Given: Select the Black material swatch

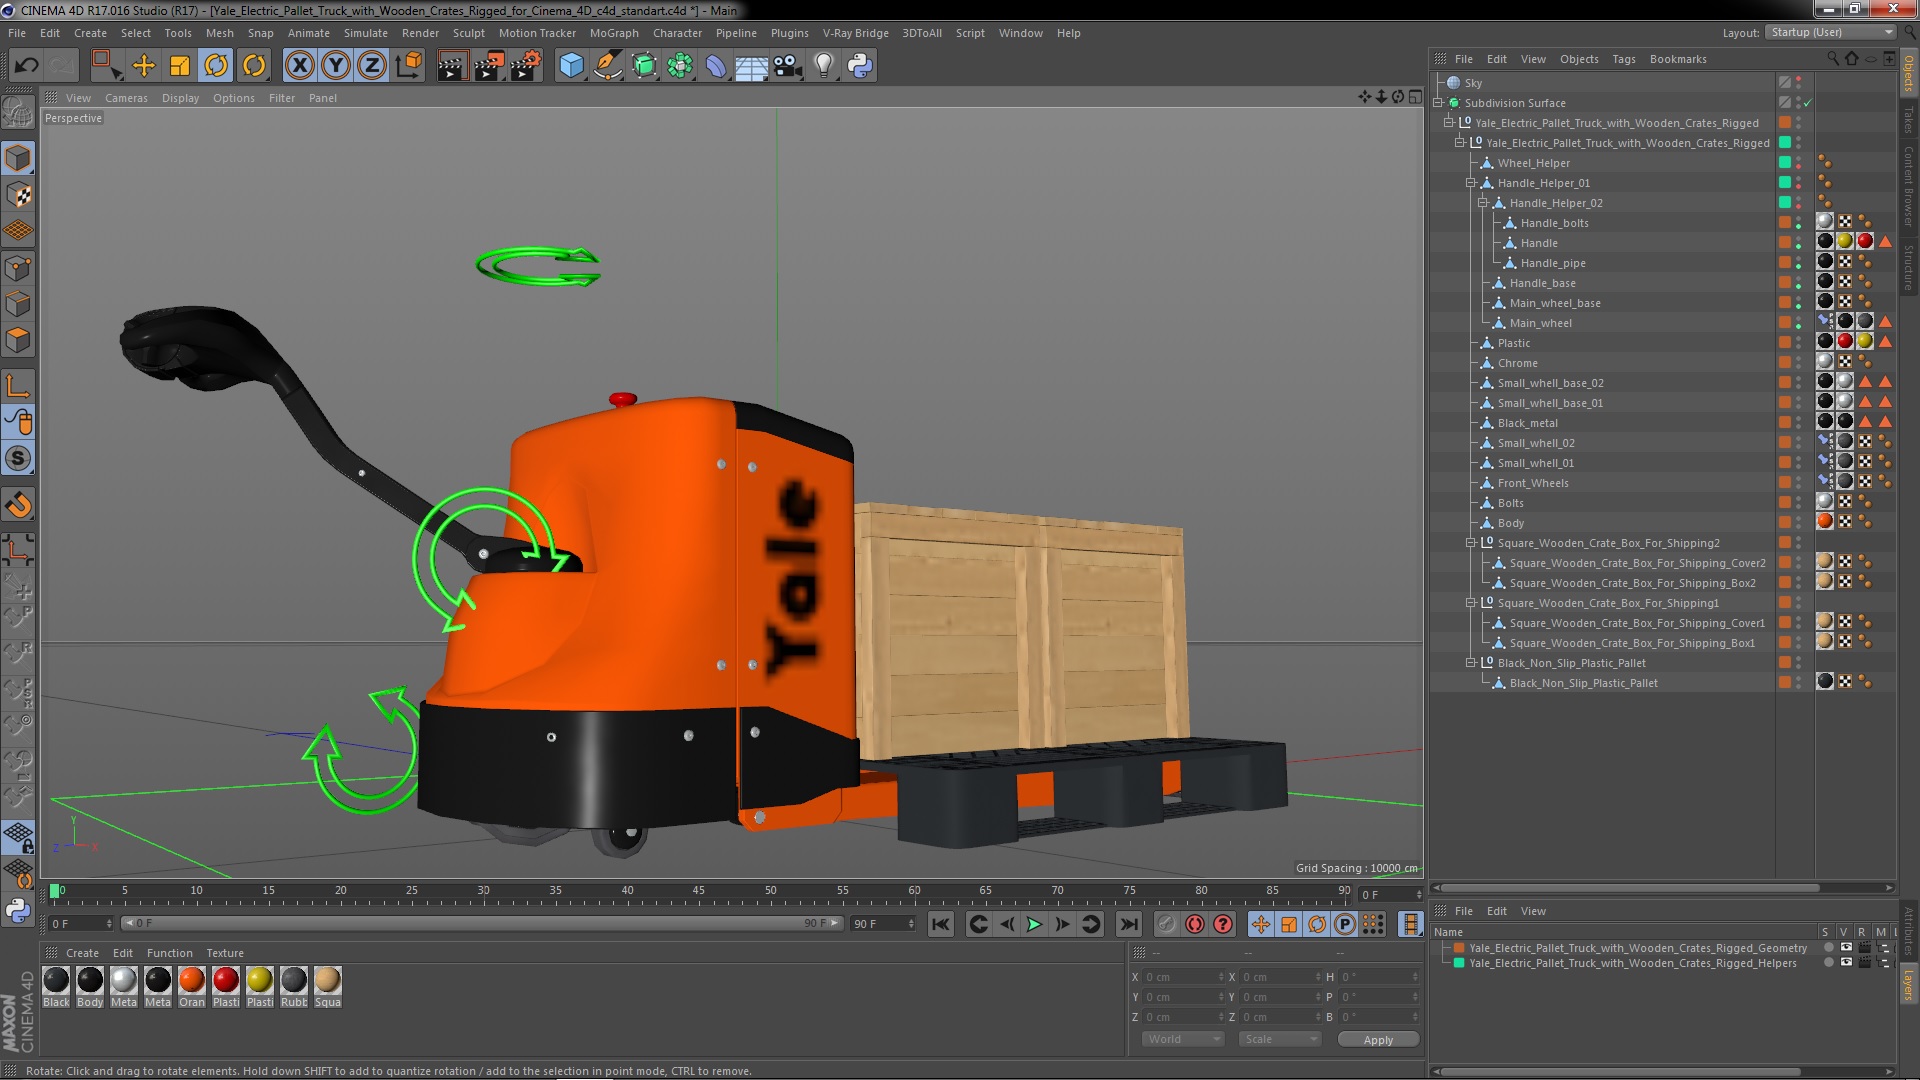Looking at the screenshot, I should tap(56, 986).
